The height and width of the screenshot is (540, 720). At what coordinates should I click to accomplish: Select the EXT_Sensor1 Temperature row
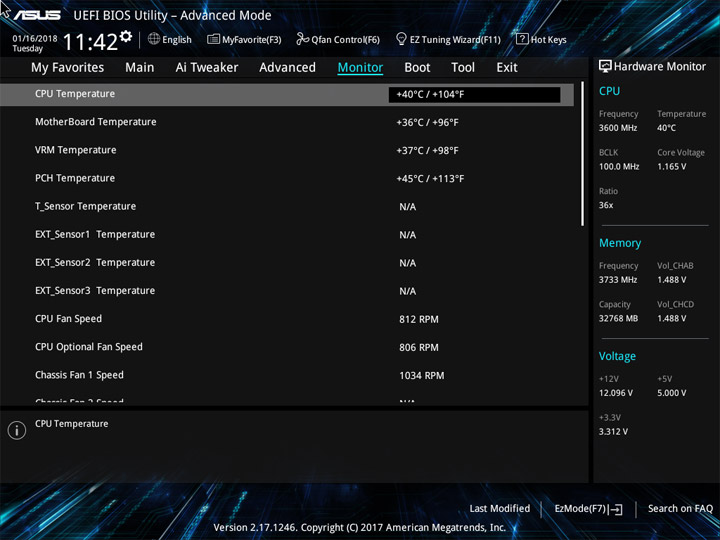tap(287, 235)
